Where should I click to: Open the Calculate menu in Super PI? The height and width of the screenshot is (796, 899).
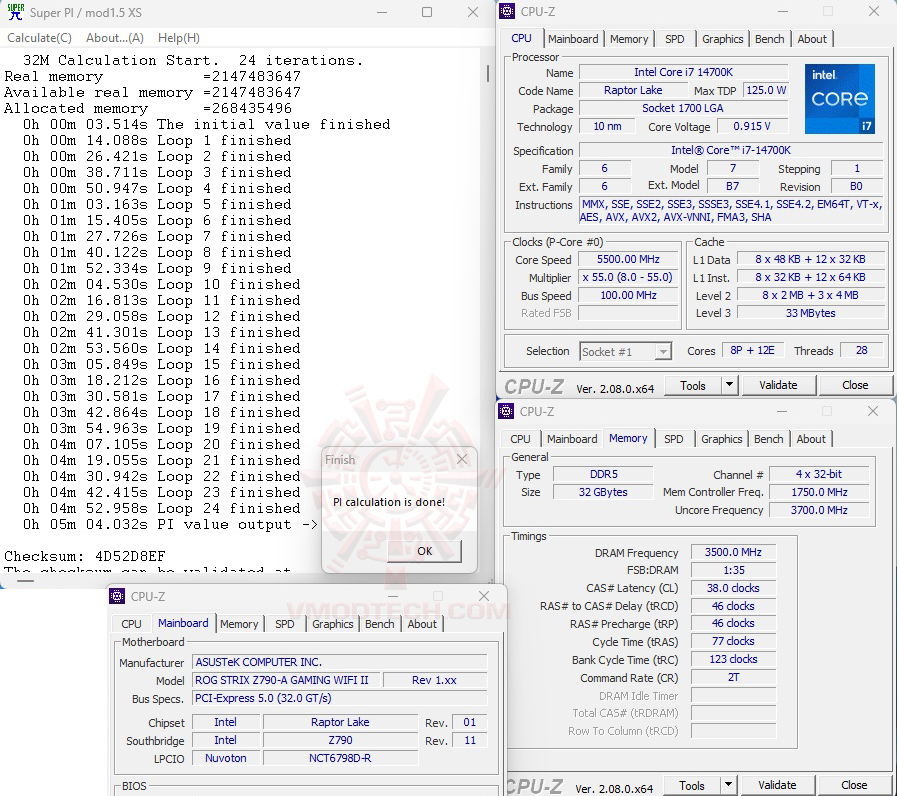point(39,37)
